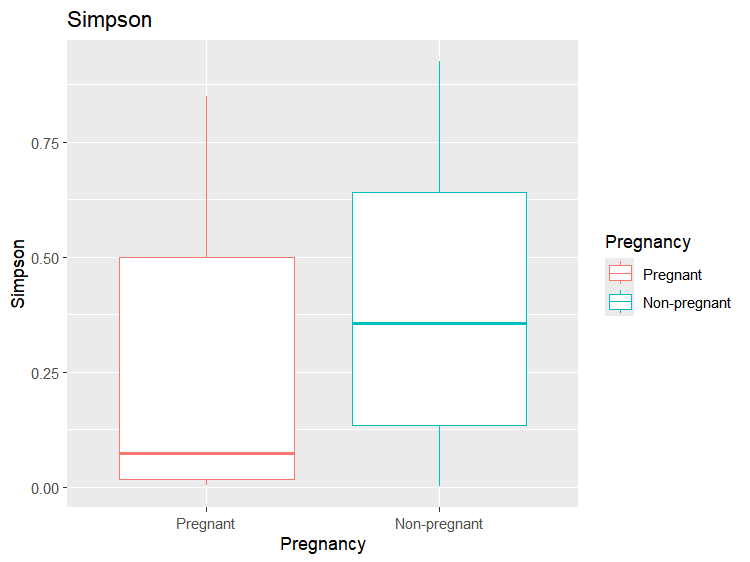Click the 0.00 y-axis tick label

[45, 488]
